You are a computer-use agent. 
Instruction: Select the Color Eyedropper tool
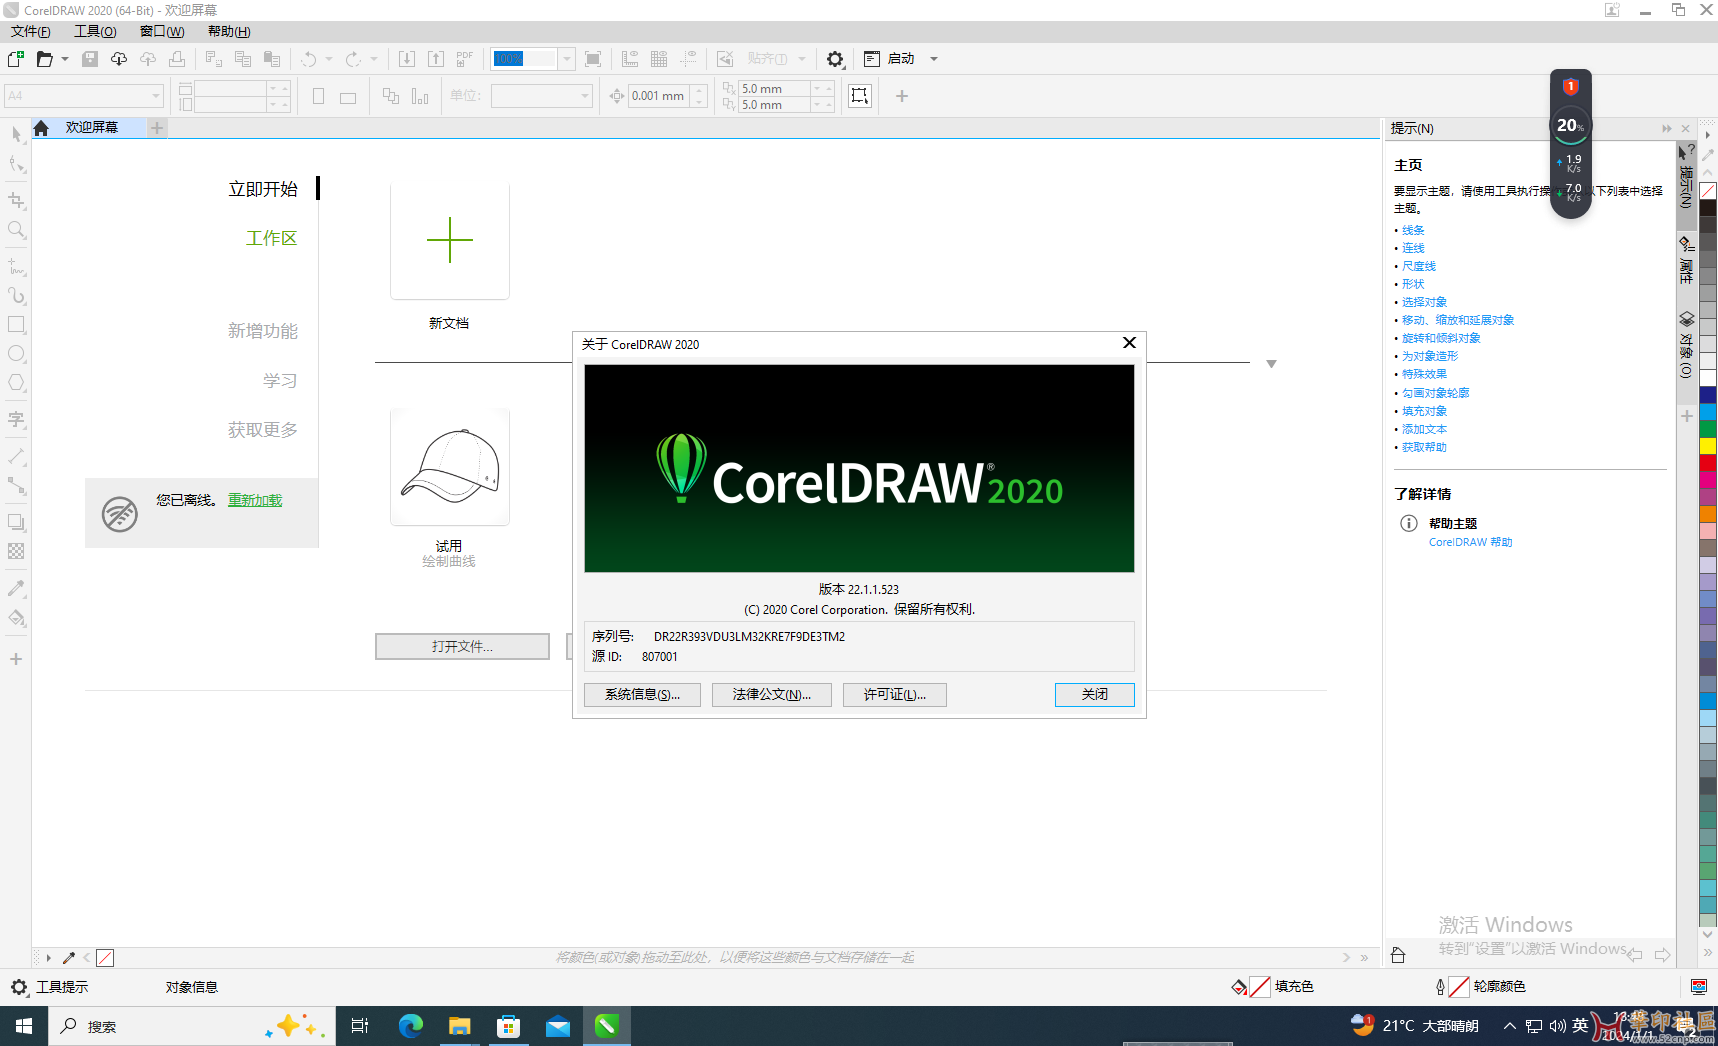(17, 588)
